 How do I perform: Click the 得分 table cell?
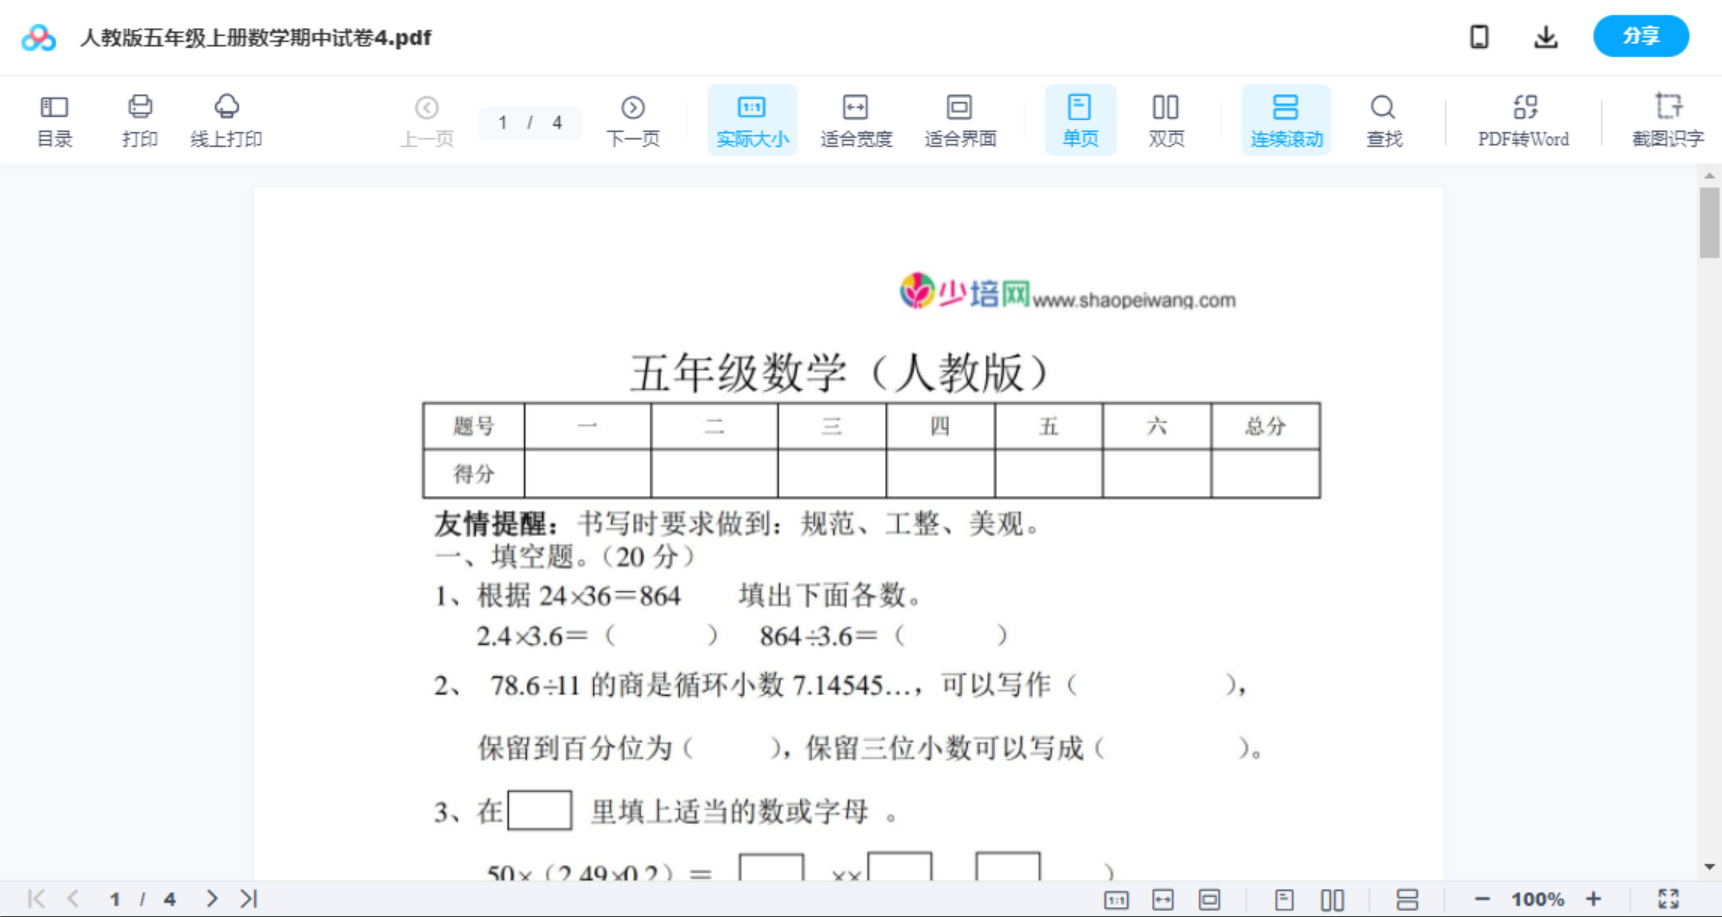coord(474,474)
